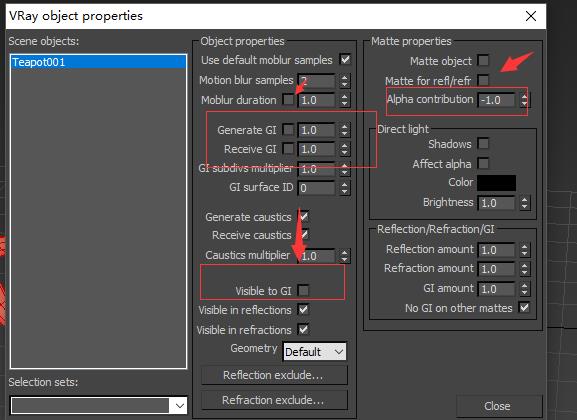
Task: Enable the Affect alpha checkbox
Action: (x=483, y=163)
